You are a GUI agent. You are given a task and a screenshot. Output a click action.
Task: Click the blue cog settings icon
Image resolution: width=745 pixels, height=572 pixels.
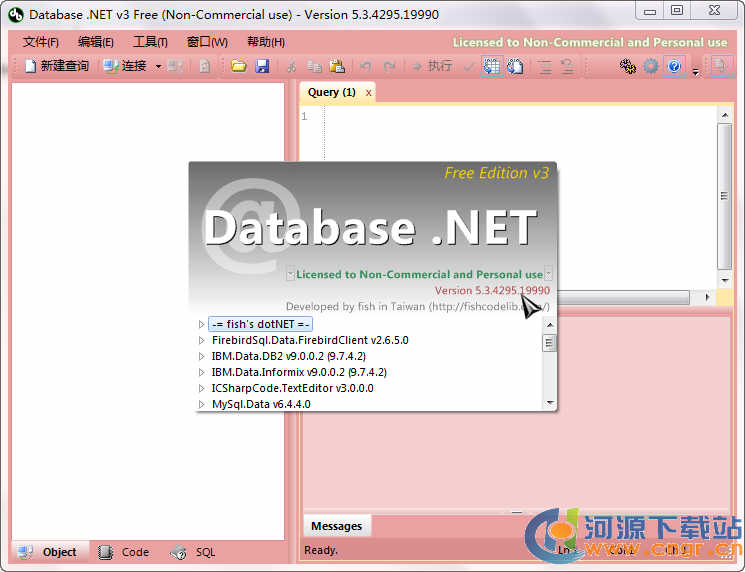[x=651, y=66]
